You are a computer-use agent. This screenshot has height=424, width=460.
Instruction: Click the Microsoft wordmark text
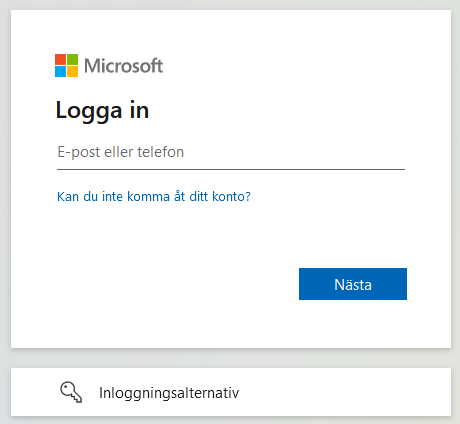point(123,66)
